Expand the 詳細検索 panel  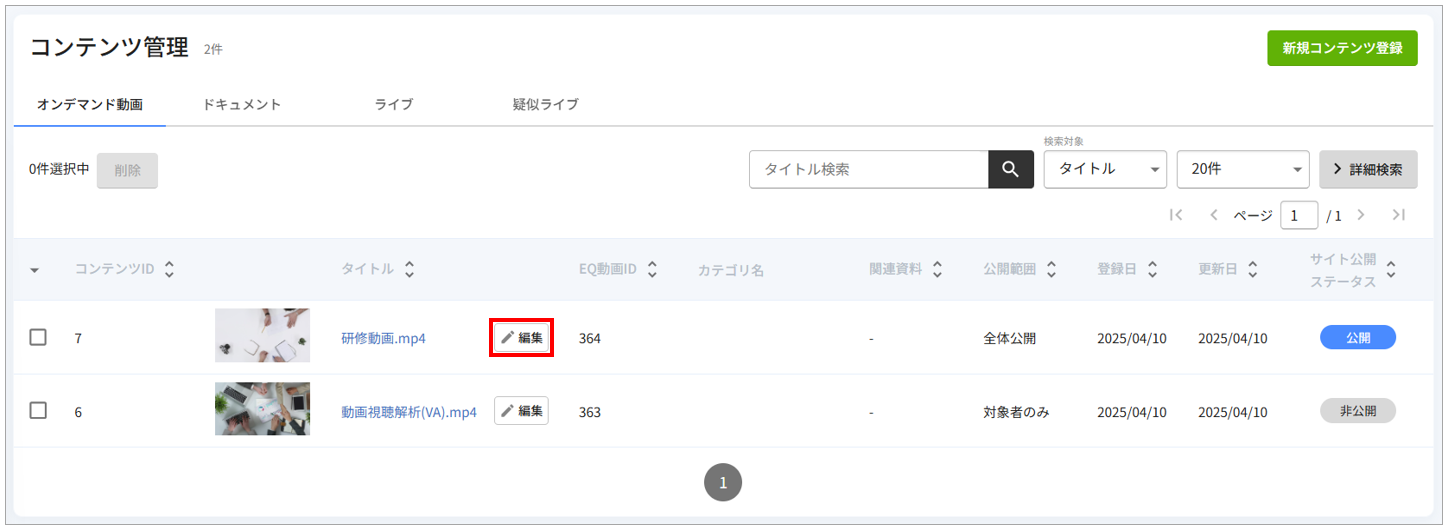(1368, 169)
